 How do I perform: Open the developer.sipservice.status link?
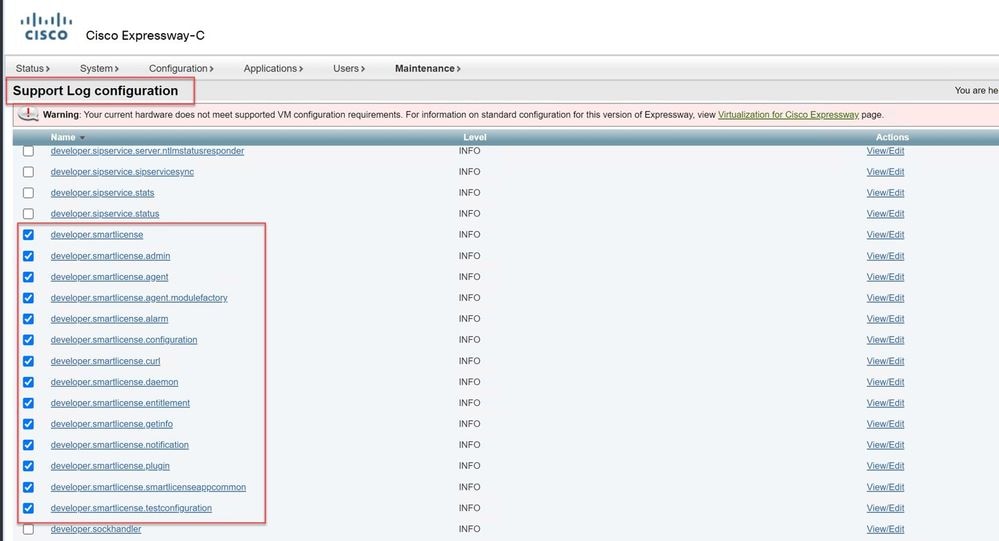[104, 213]
